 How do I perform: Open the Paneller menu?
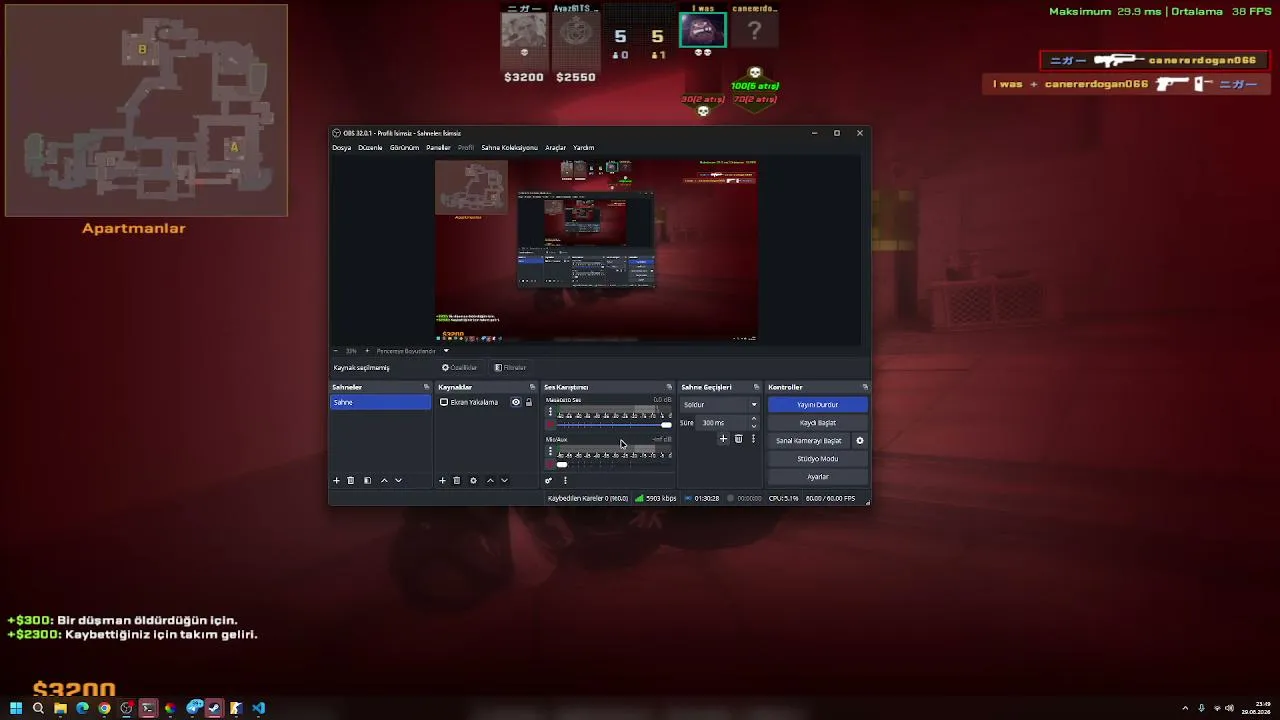[x=438, y=148]
